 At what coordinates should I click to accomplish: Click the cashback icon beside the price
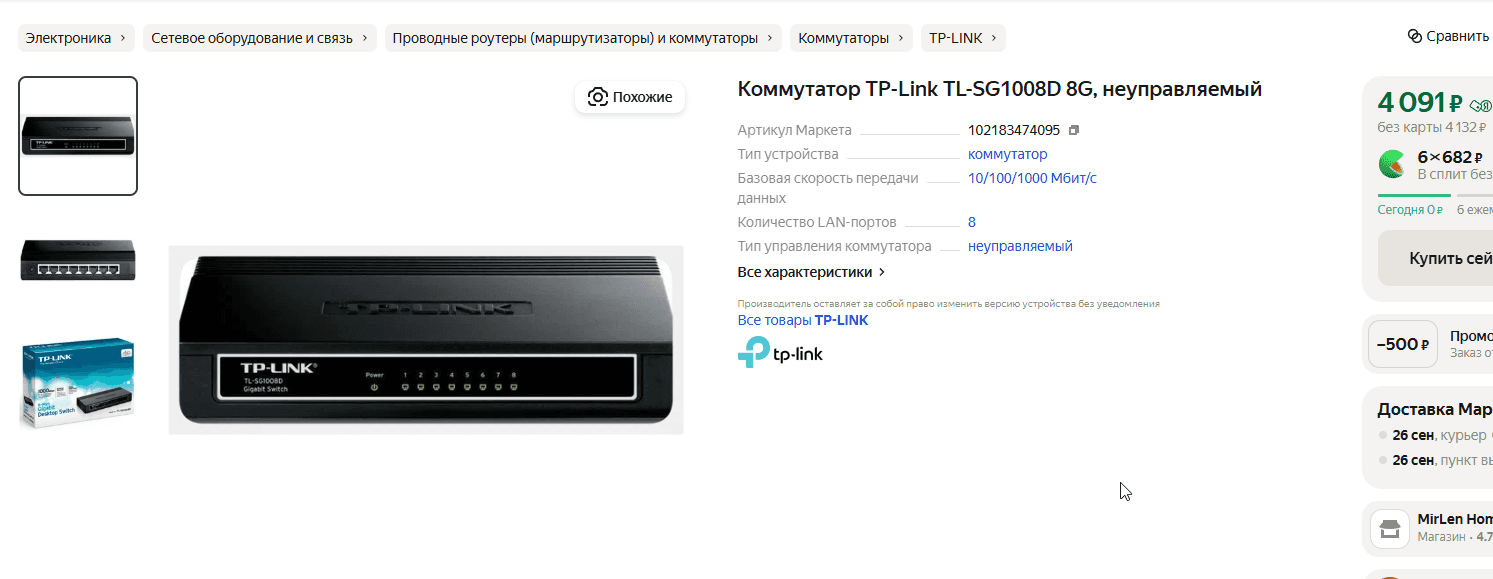pyautogui.click(x=1481, y=105)
